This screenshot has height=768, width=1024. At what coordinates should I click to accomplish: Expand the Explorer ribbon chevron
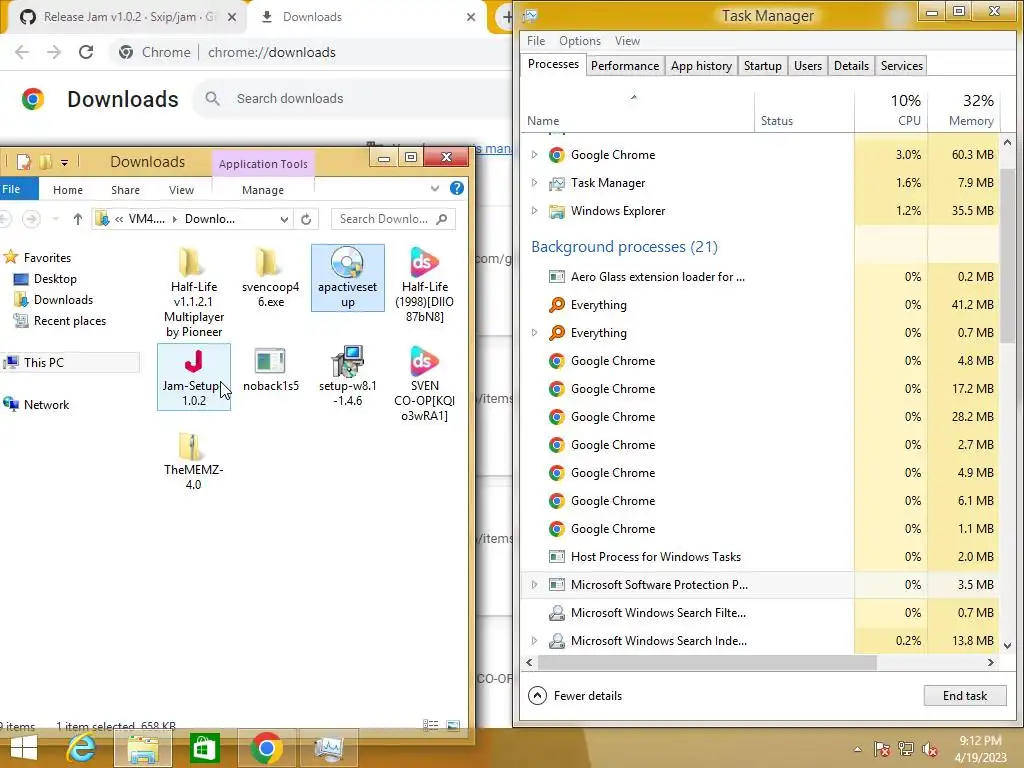tap(435, 189)
